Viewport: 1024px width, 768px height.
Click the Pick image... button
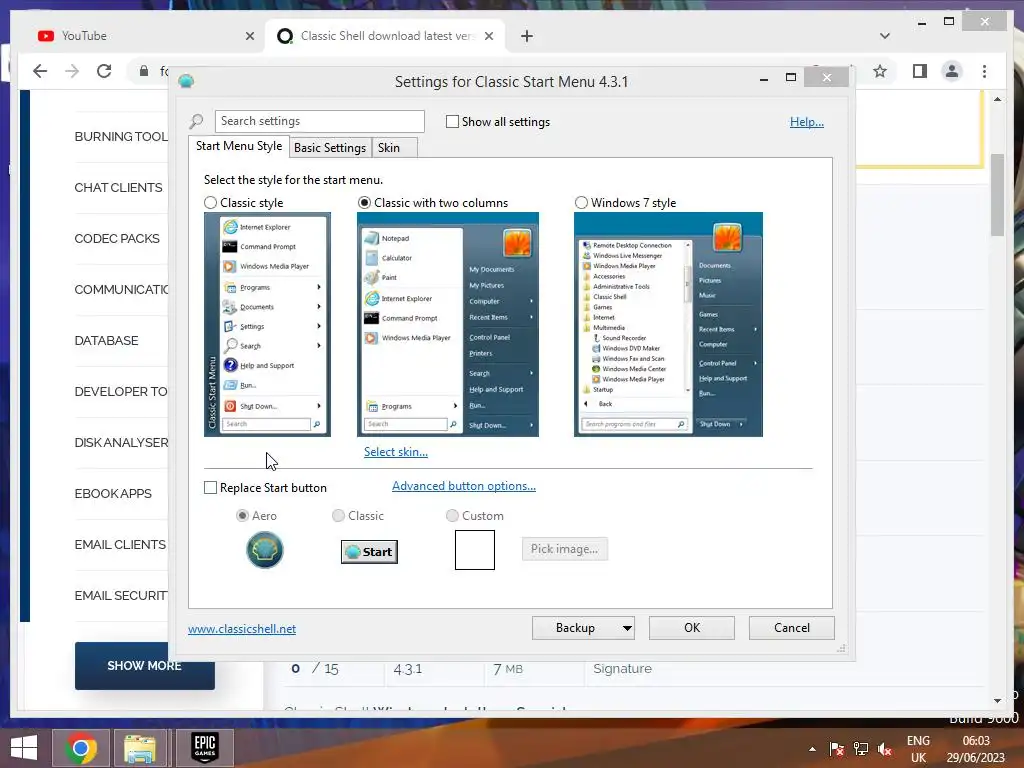click(x=564, y=549)
